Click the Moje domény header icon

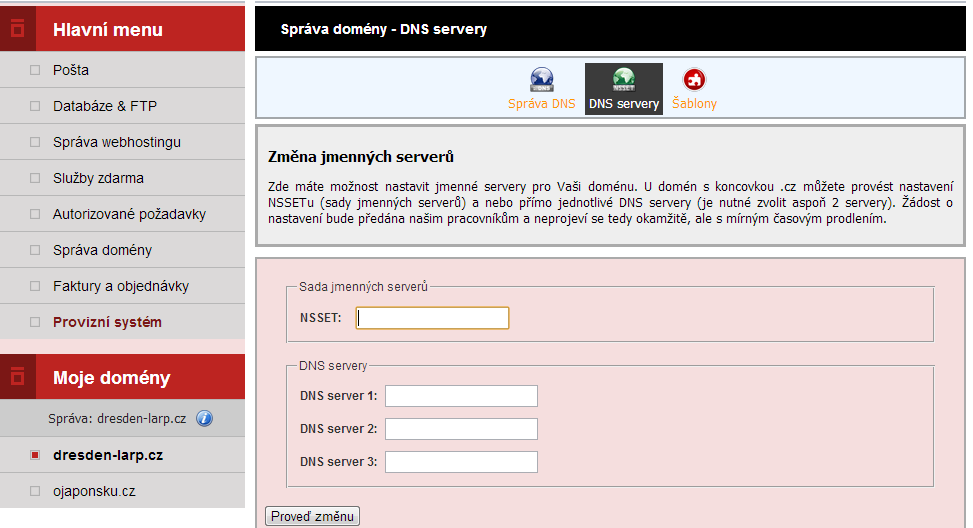[x=18, y=377]
